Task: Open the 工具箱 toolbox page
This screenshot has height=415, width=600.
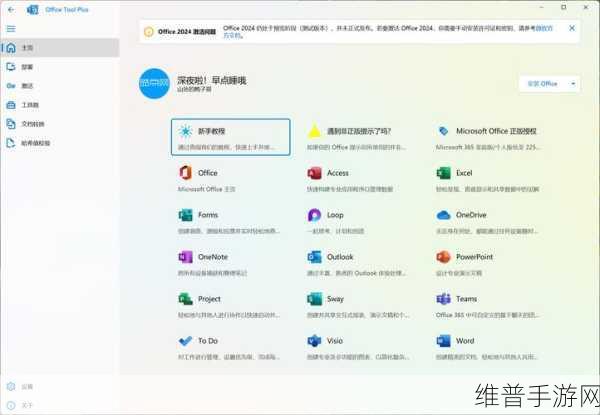Action: (60, 105)
